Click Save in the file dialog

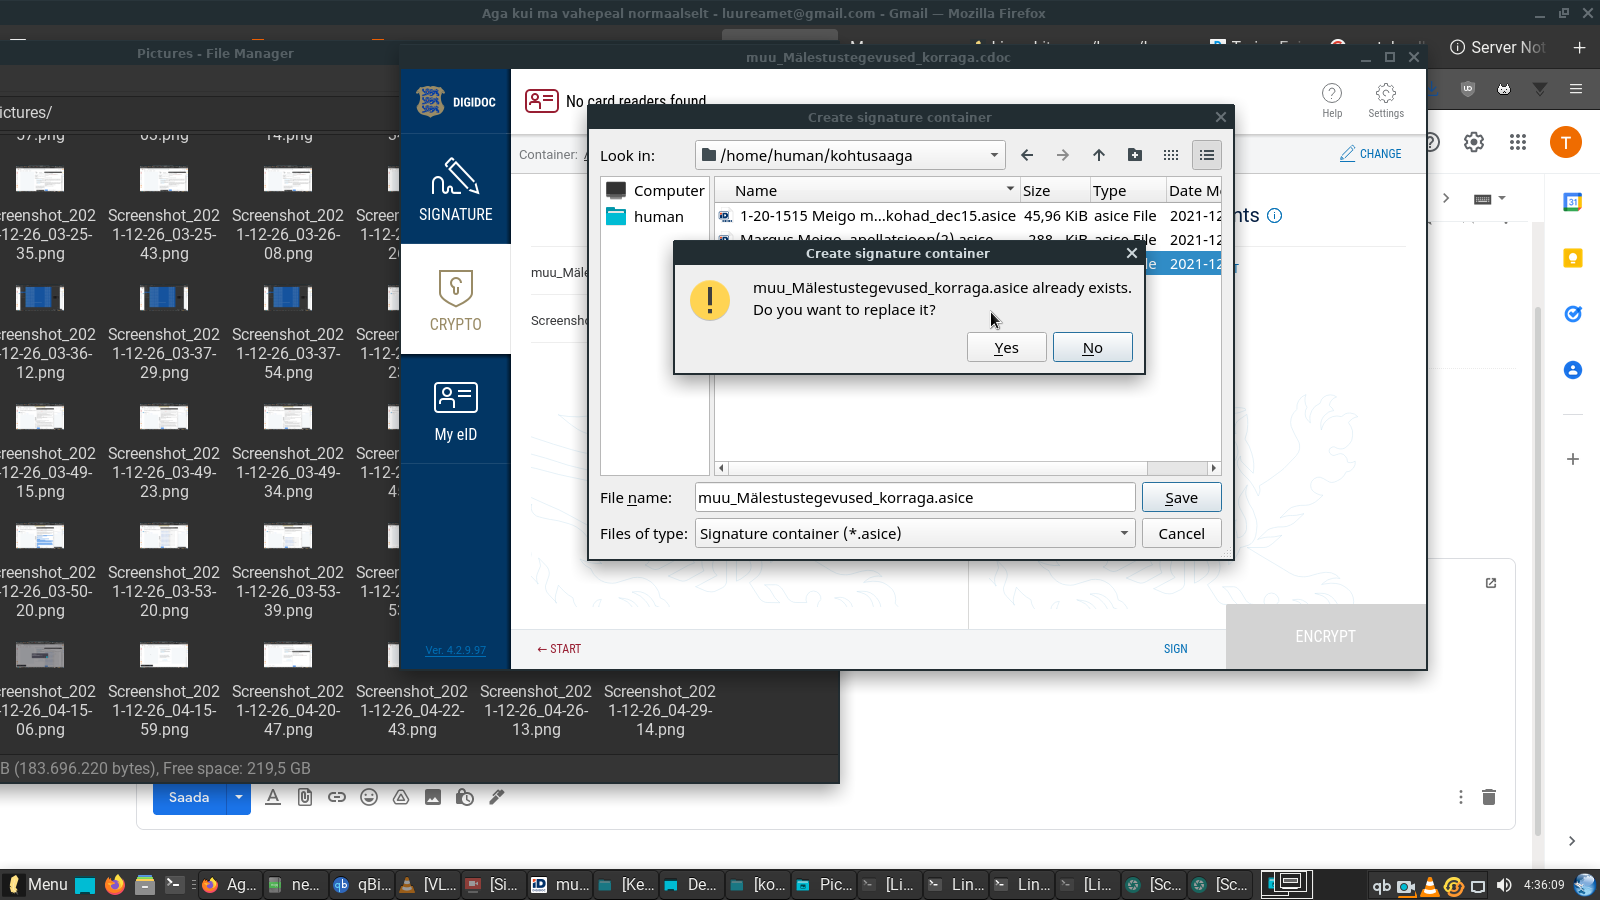click(1181, 497)
